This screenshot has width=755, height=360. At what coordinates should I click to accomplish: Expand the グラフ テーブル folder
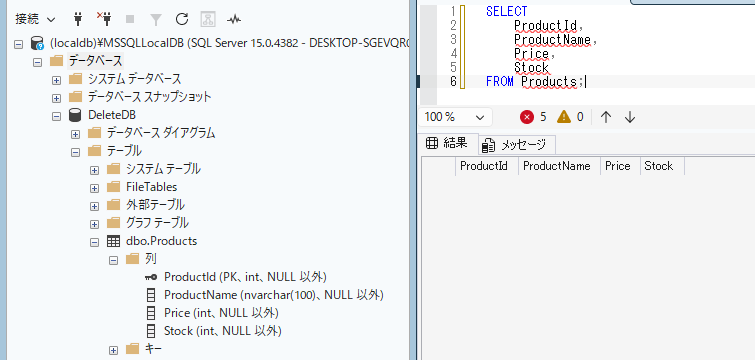point(94,224)
